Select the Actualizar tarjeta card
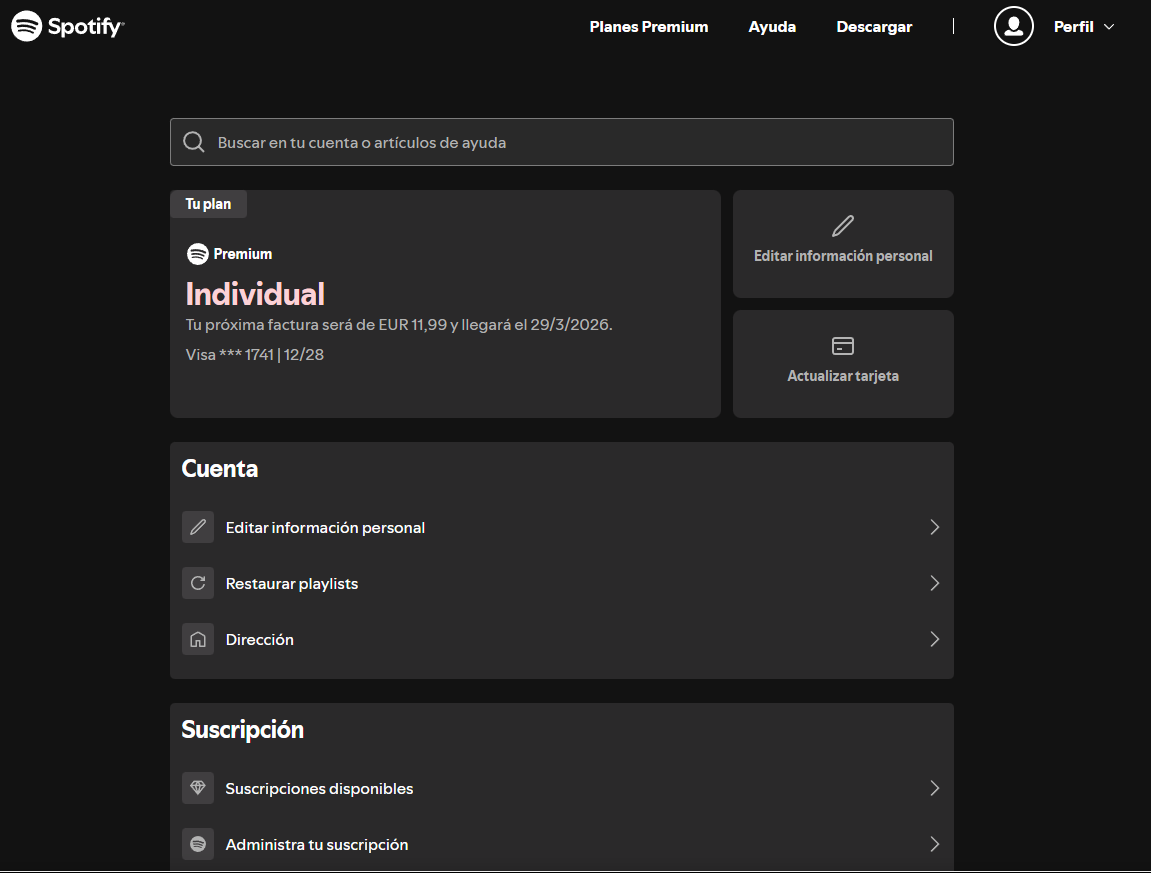 [x=843, y=364]
